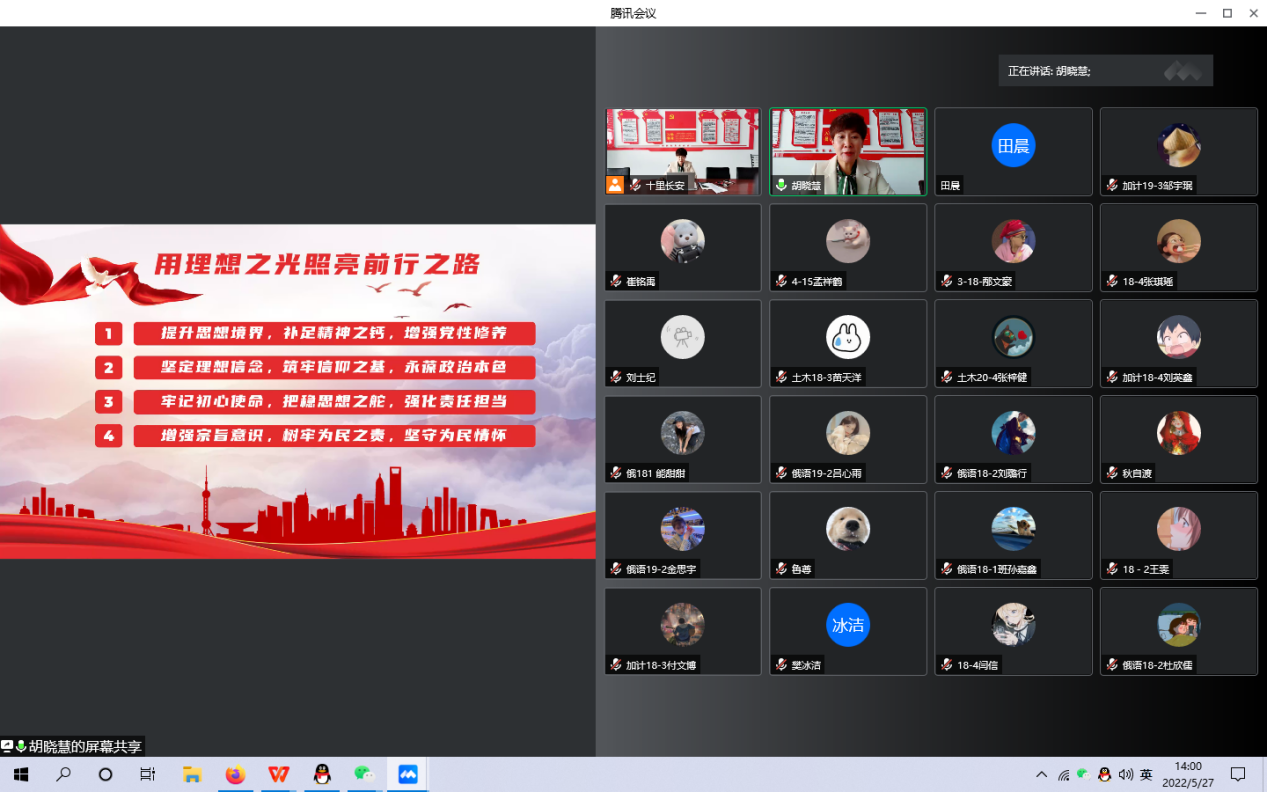Screen dimensions: 1267x792
Task: Expand the hidden system tray icons chevron
Action: tap(1041, 774)
